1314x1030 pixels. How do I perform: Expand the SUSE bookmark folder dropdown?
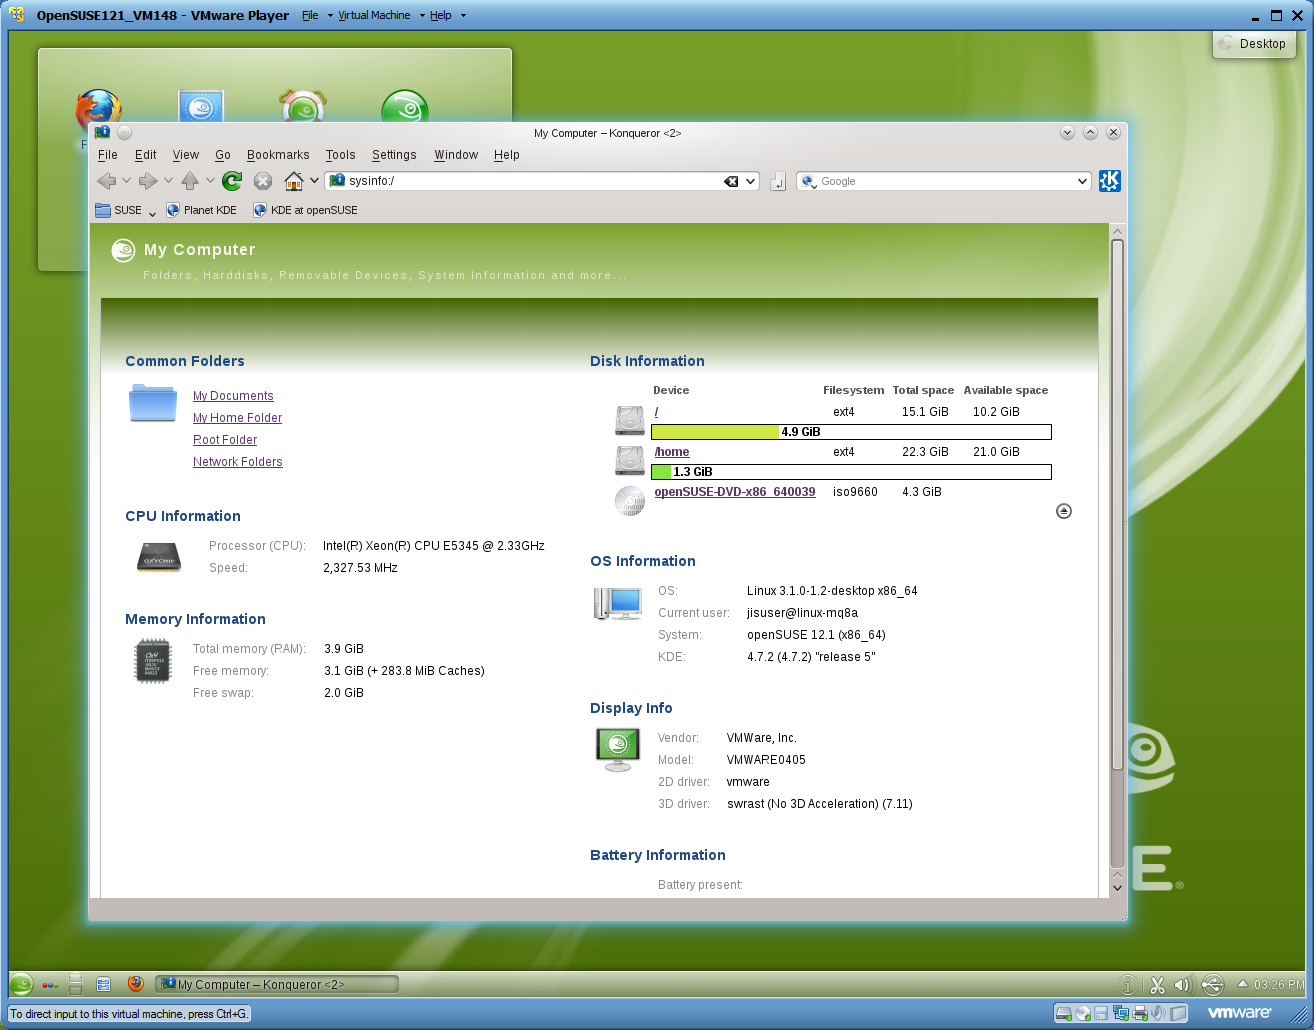tap(151, 210)
